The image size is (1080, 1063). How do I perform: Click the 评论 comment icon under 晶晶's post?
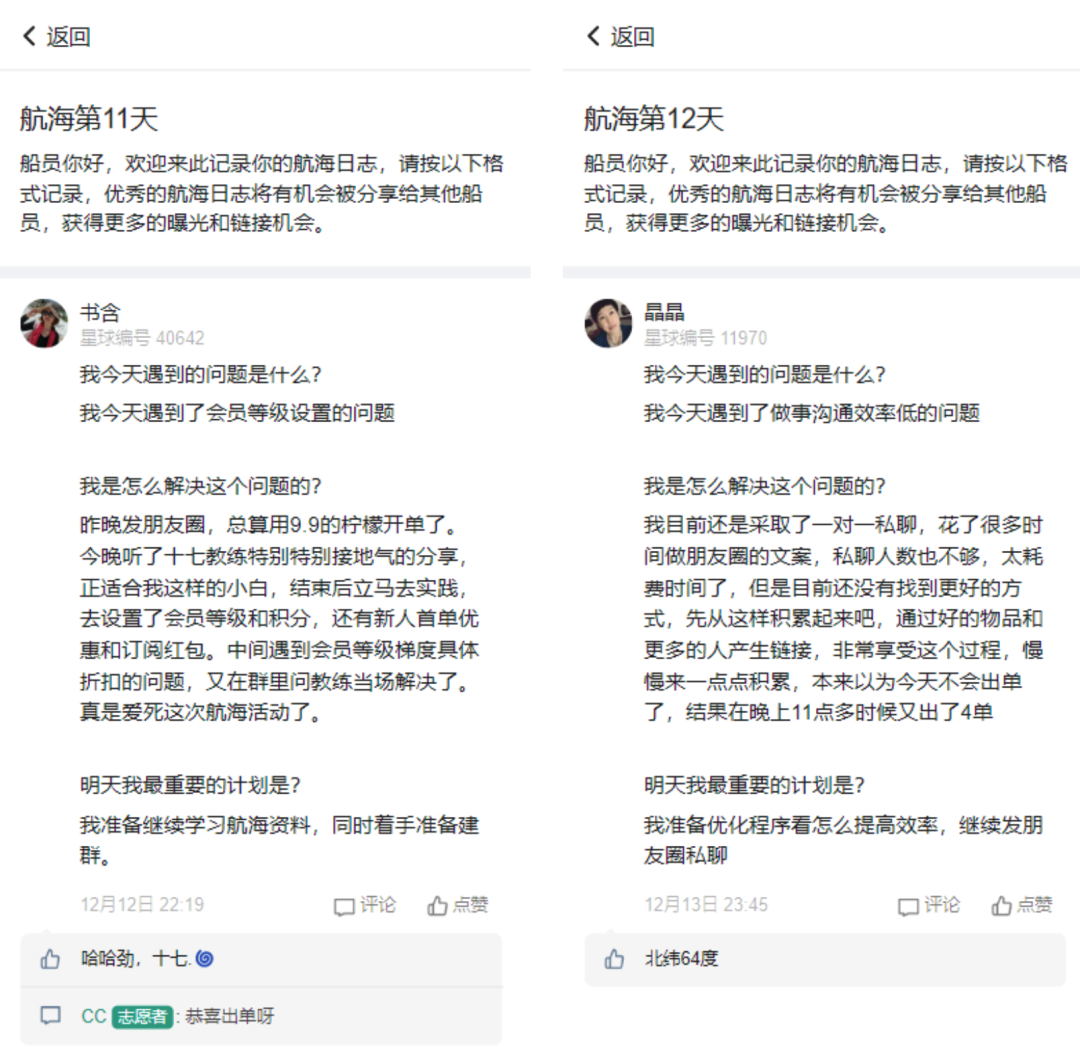tap(908, 906)
